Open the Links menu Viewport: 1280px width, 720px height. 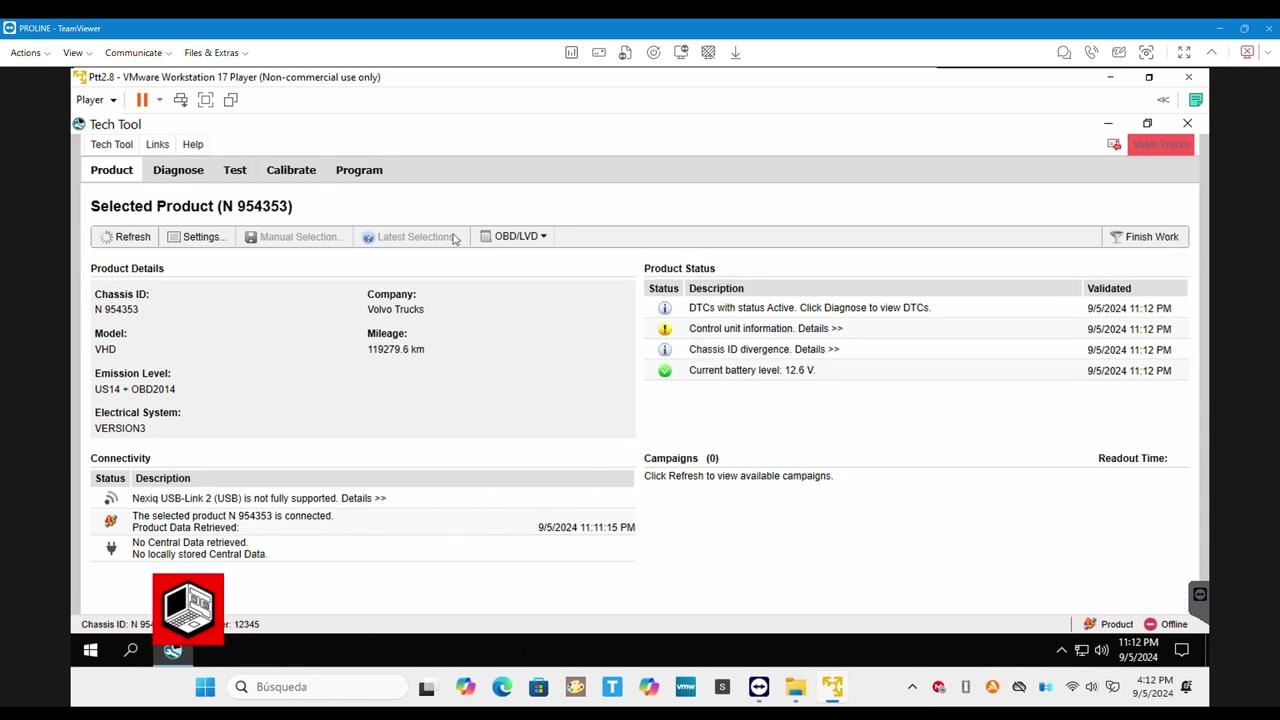tap(157, 145)
